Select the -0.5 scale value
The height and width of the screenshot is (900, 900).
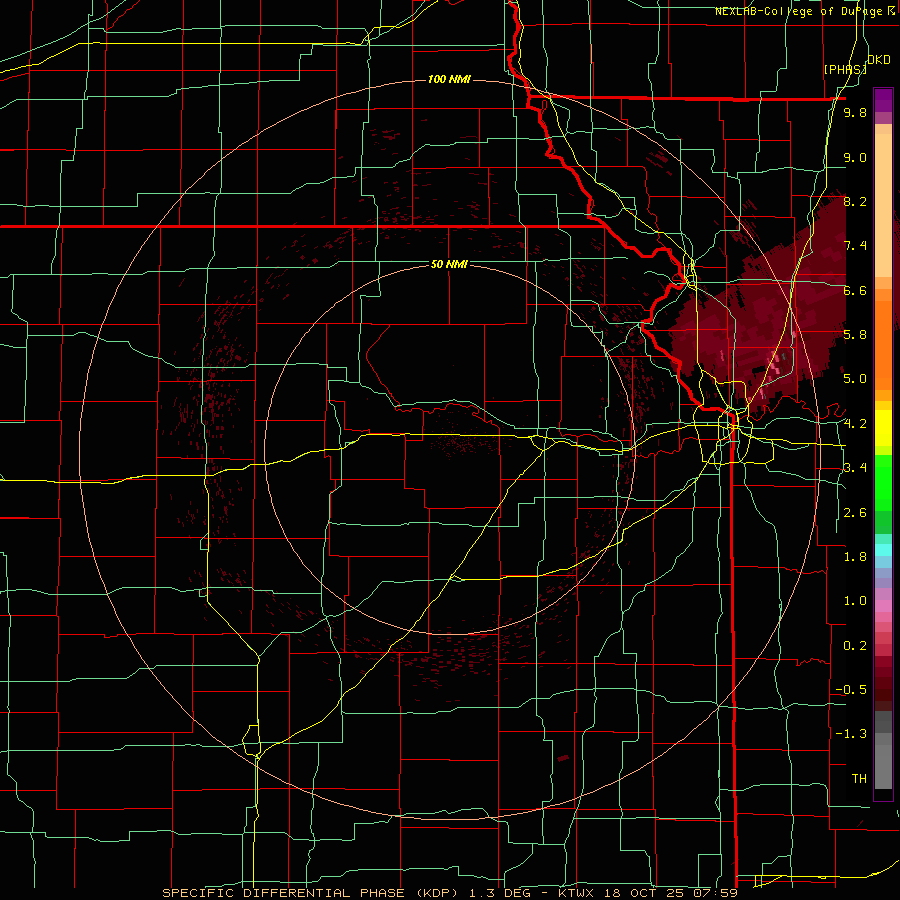point(851,690)
